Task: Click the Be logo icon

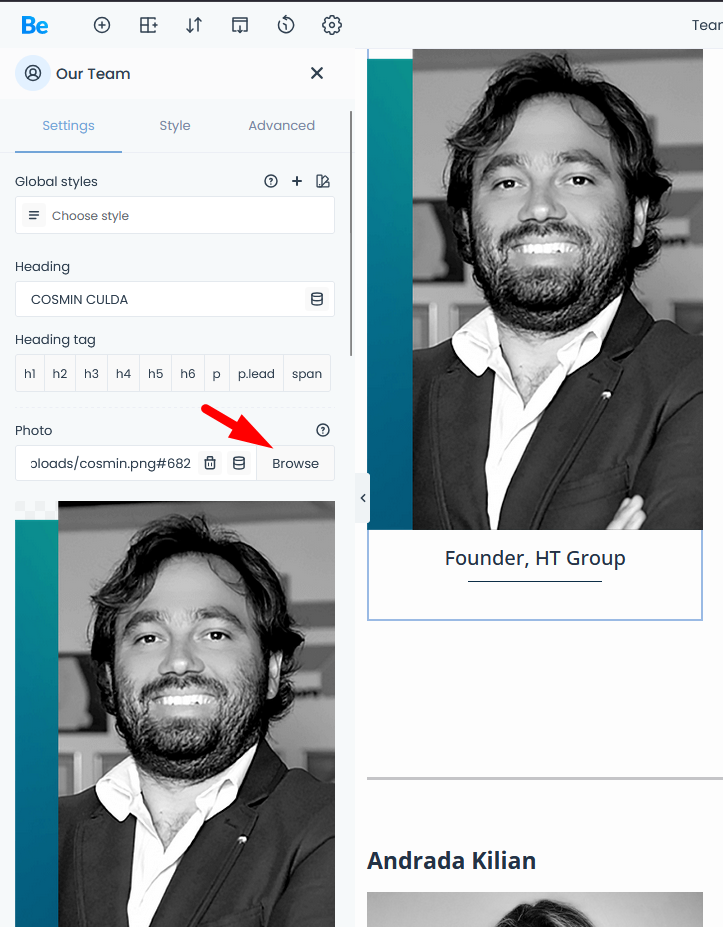Action: click(35, 25)
